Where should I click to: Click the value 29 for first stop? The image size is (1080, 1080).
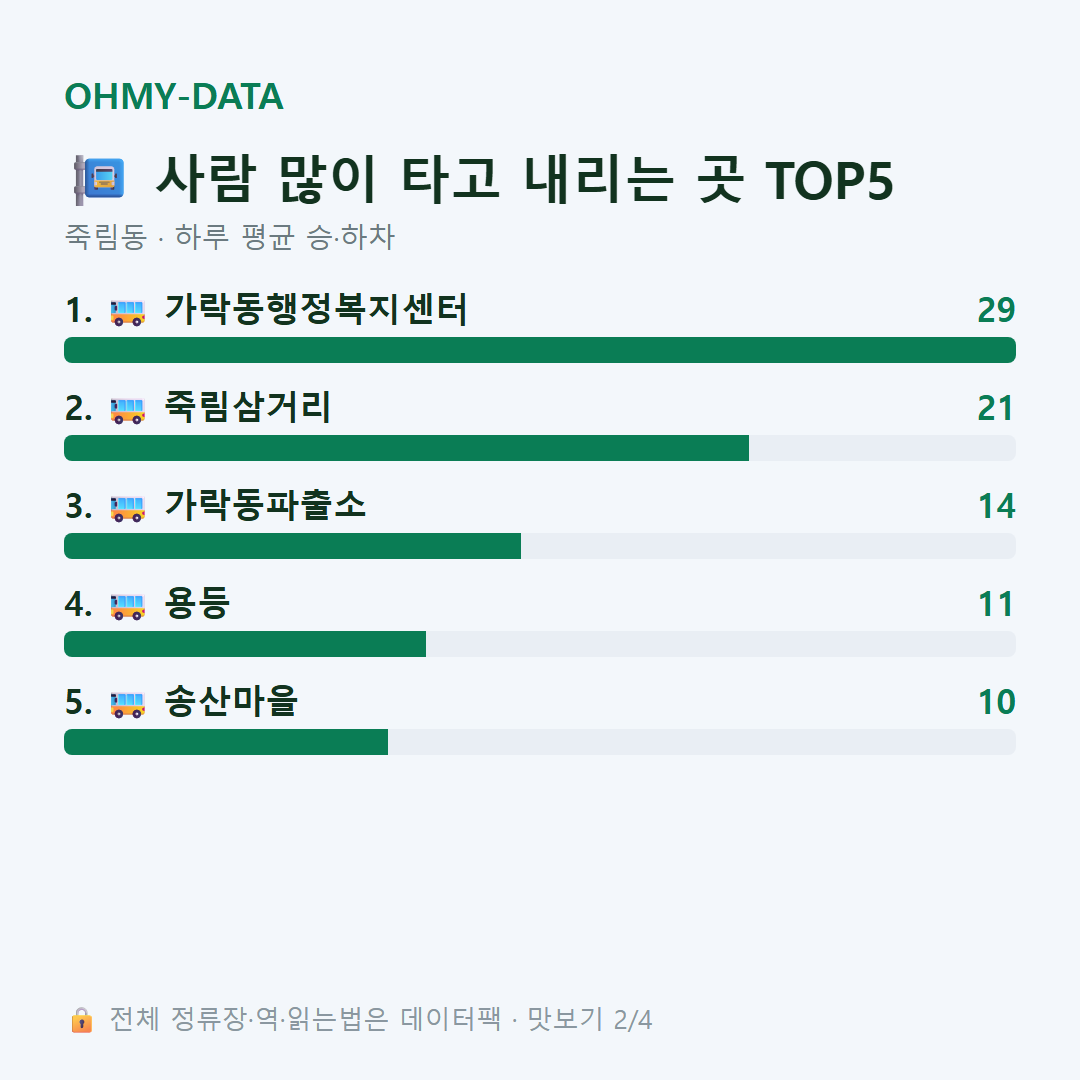(996, 310)
